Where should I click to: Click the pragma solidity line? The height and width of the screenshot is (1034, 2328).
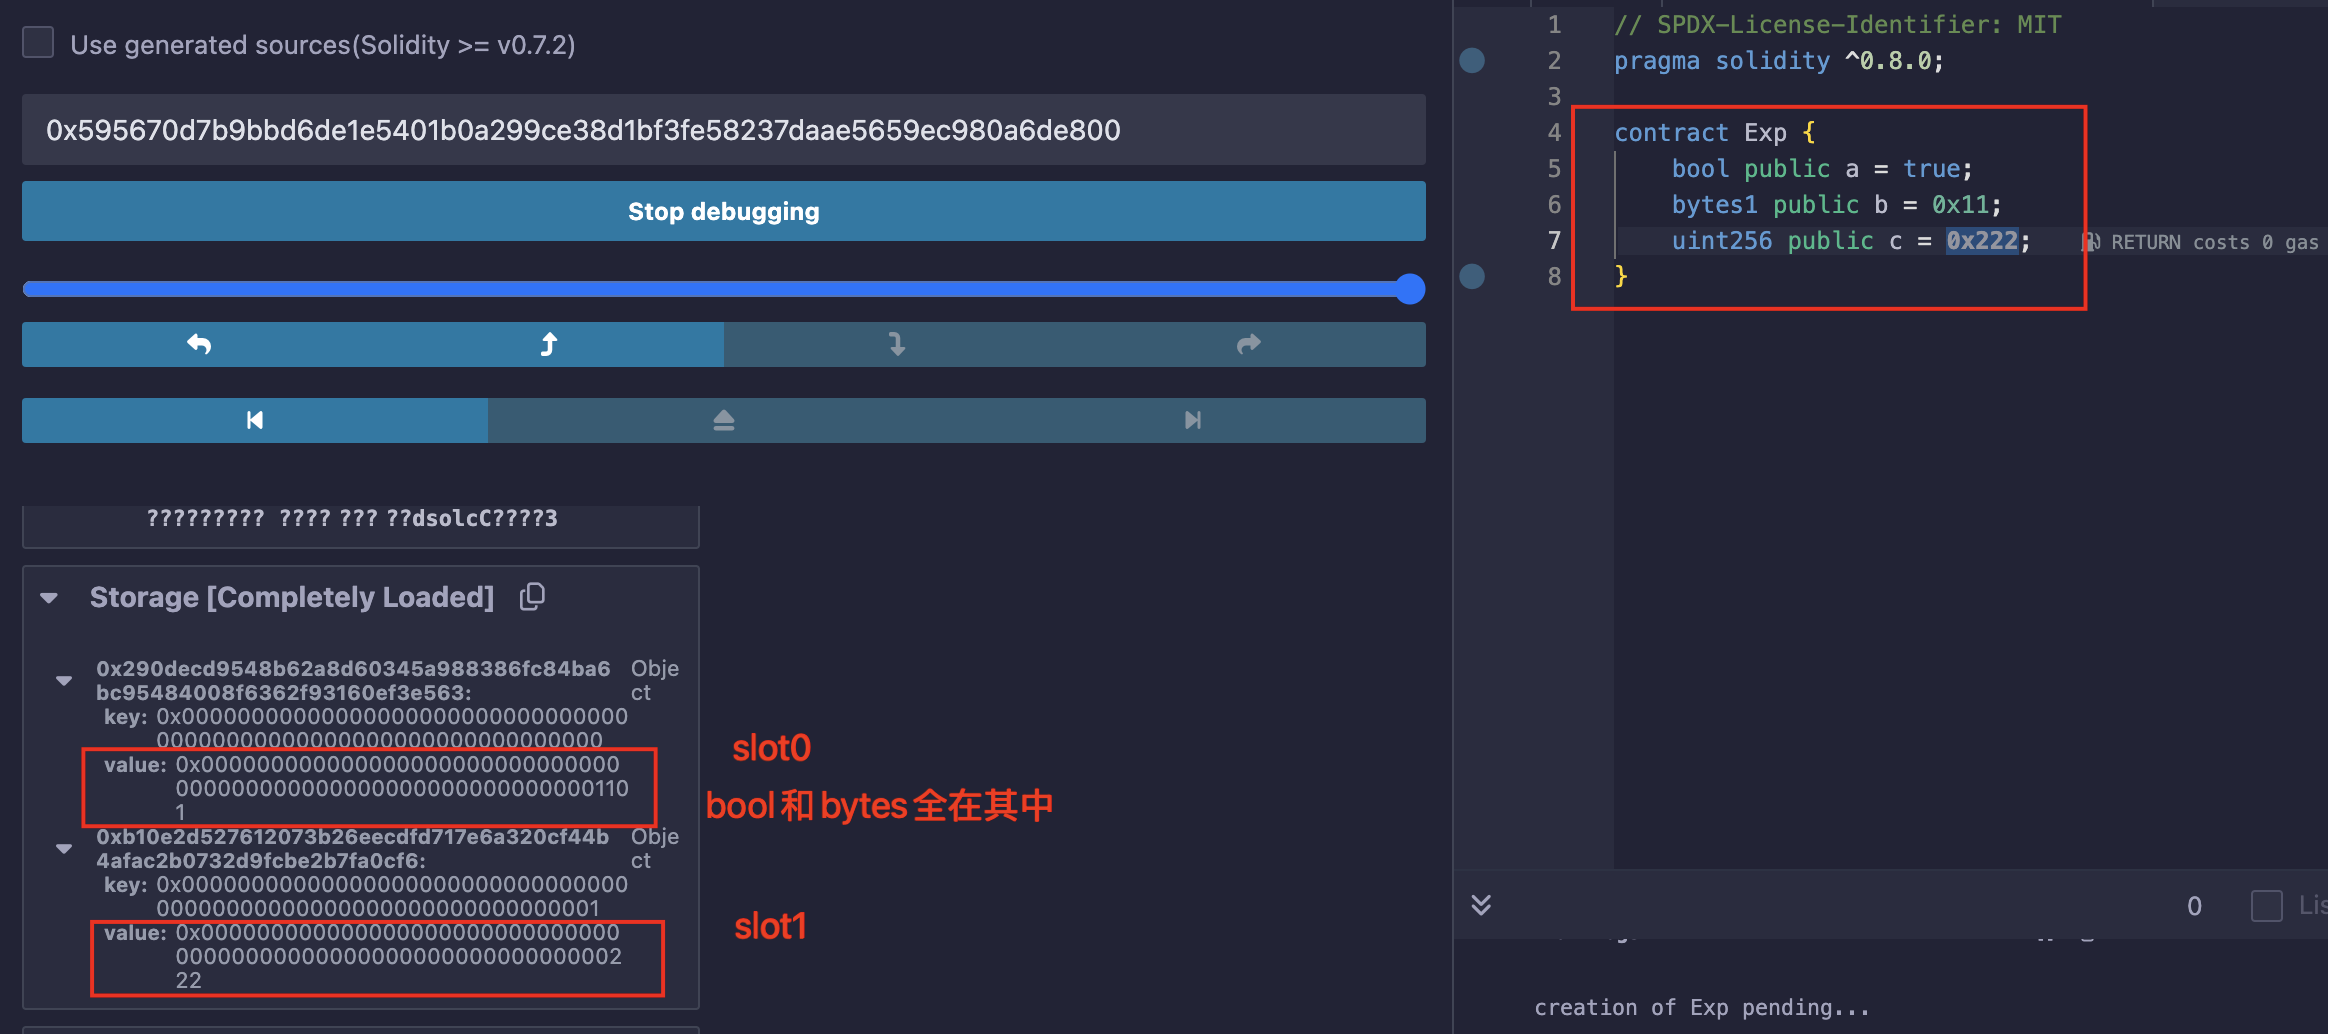1778,60
